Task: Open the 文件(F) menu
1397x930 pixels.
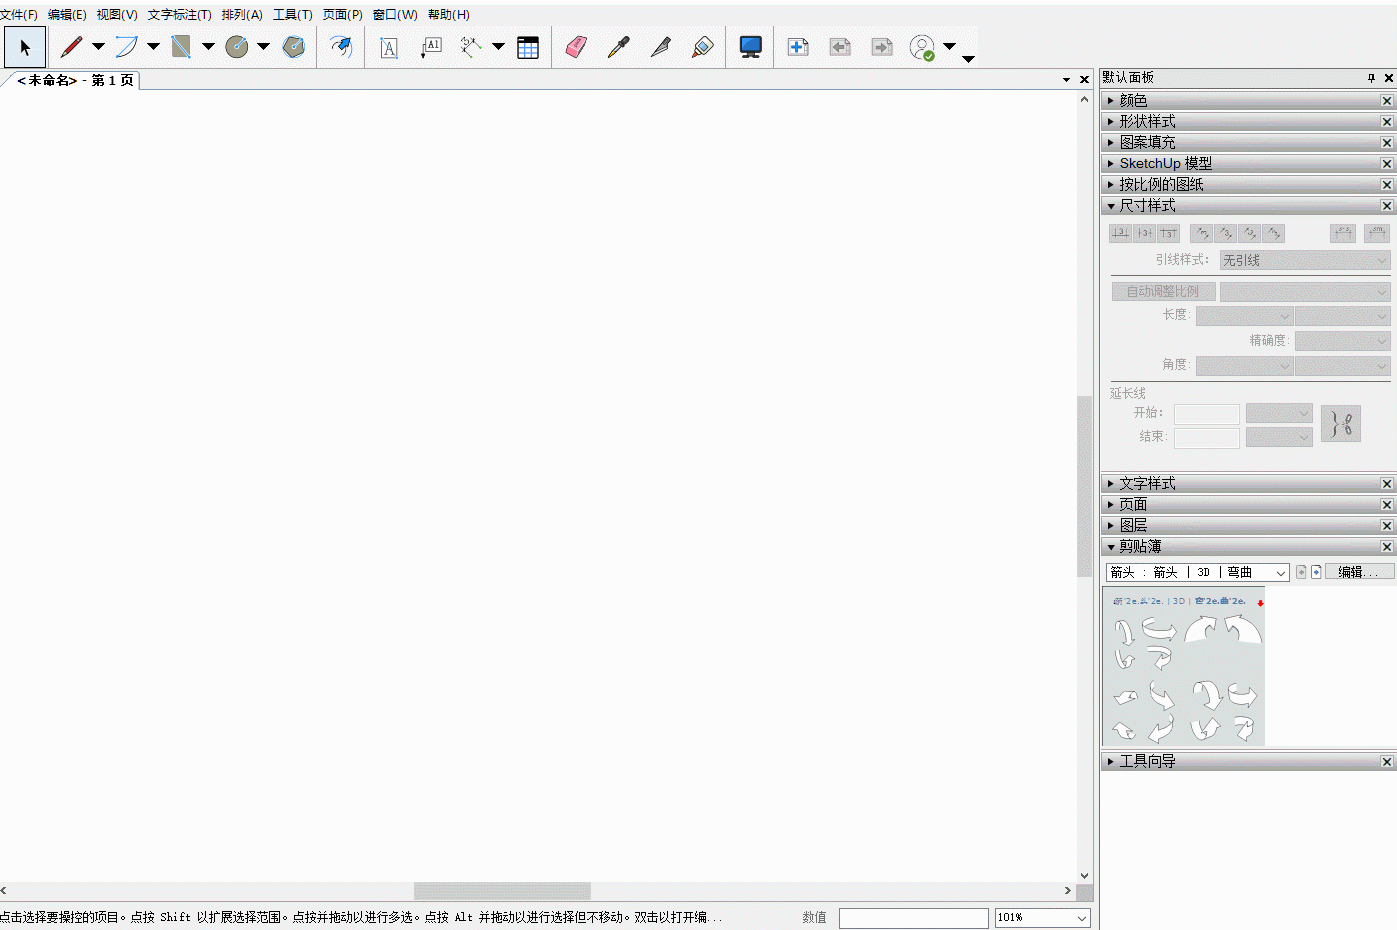Action: tap(19, 14)
